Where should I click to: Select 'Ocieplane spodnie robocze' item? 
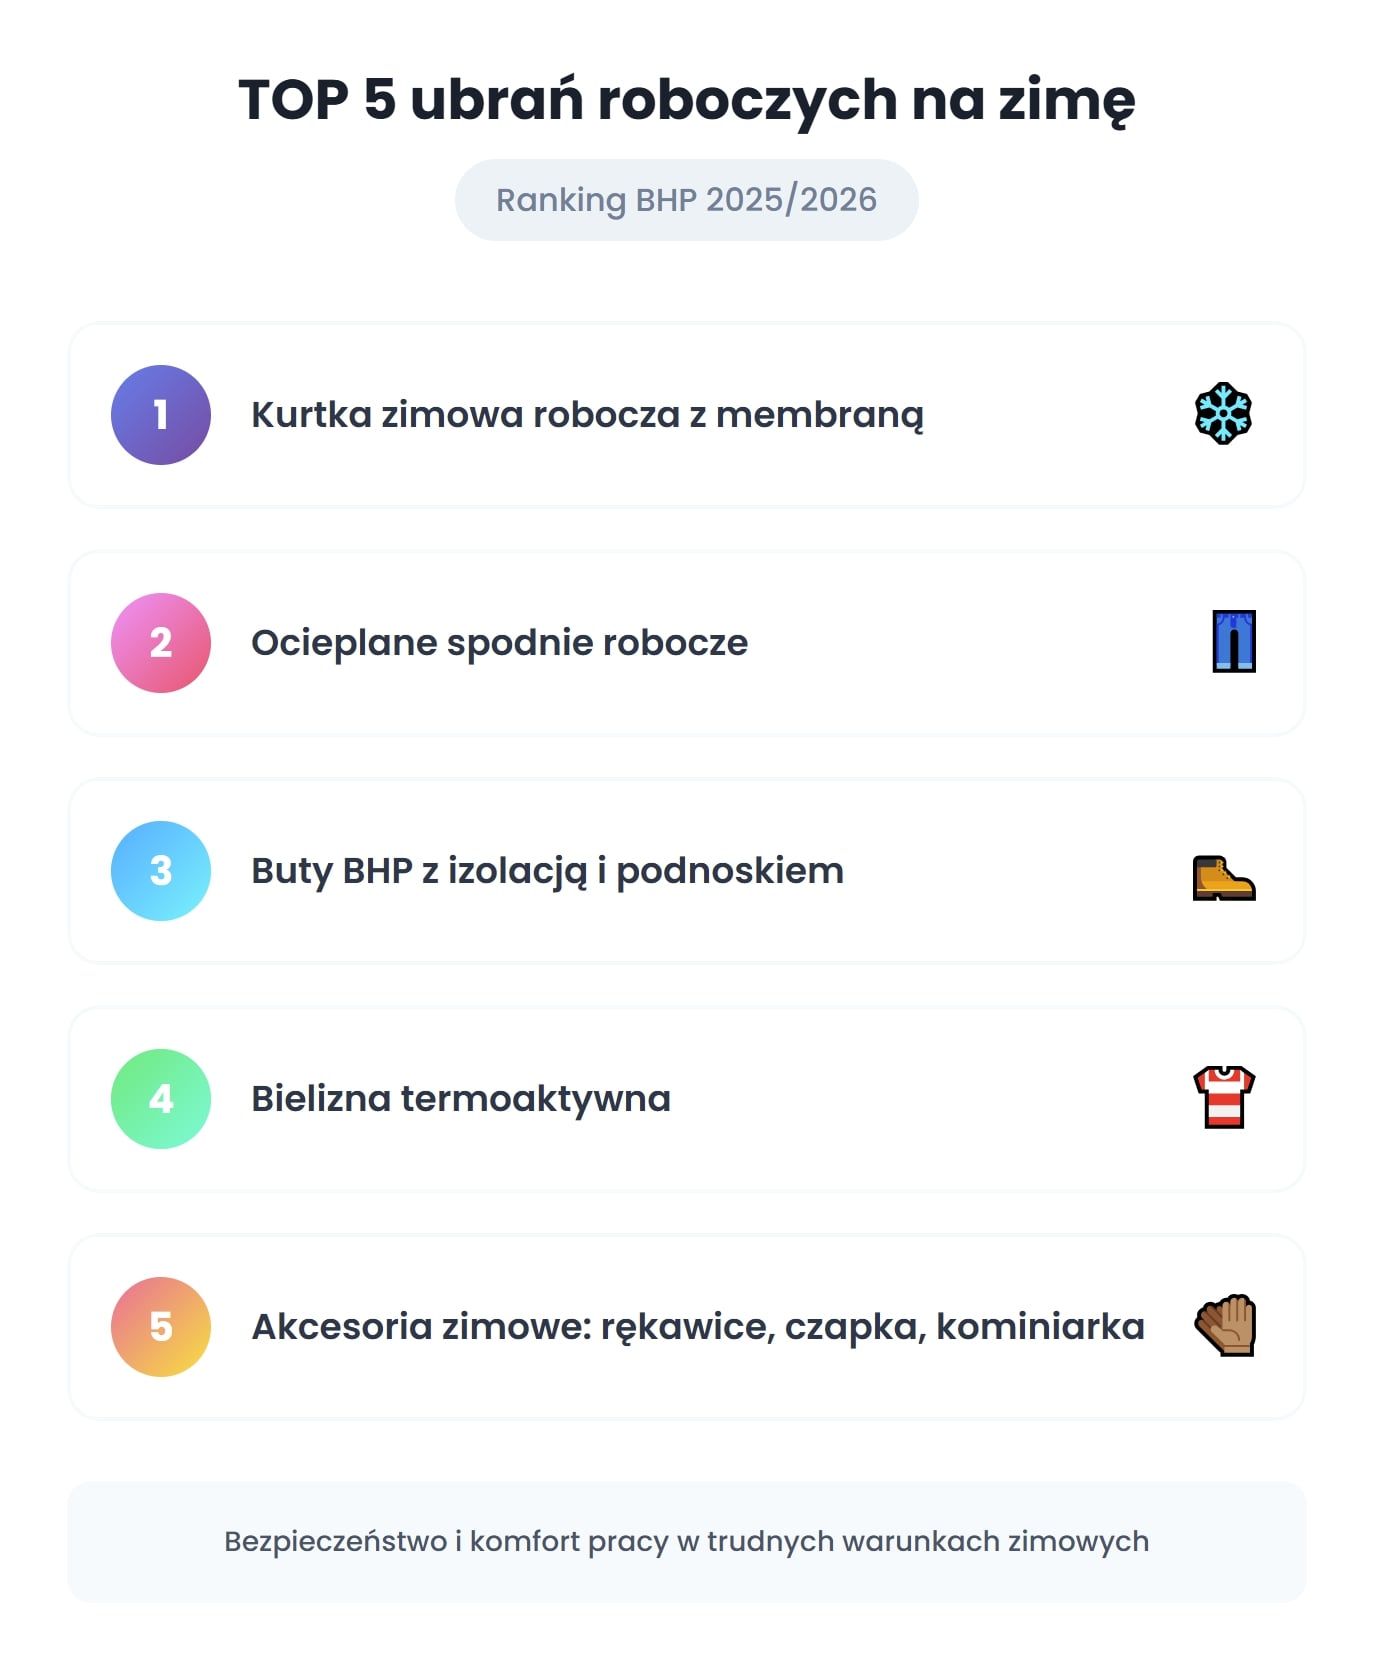click(499, 643)
